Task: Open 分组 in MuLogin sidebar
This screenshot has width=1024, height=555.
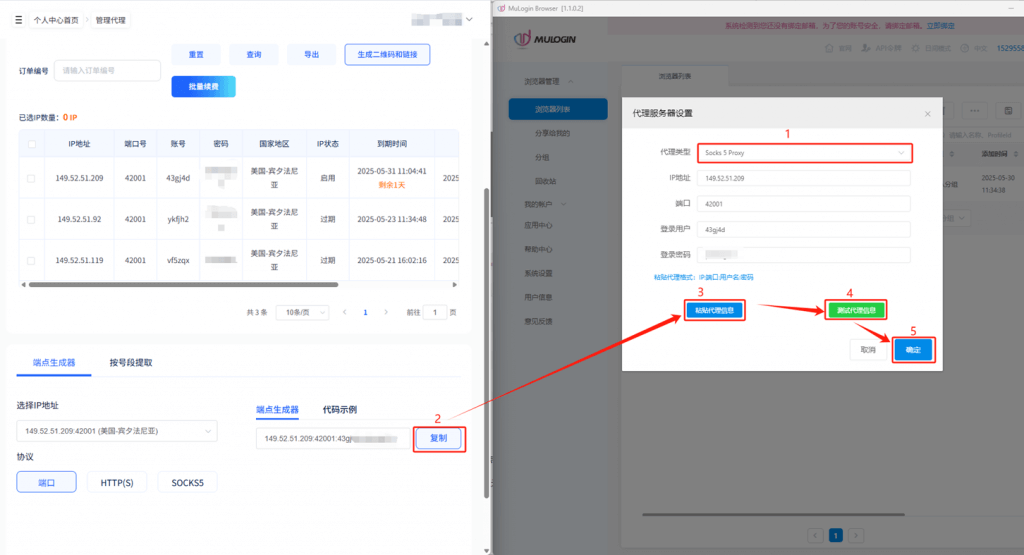Action: tap(542, 157)
